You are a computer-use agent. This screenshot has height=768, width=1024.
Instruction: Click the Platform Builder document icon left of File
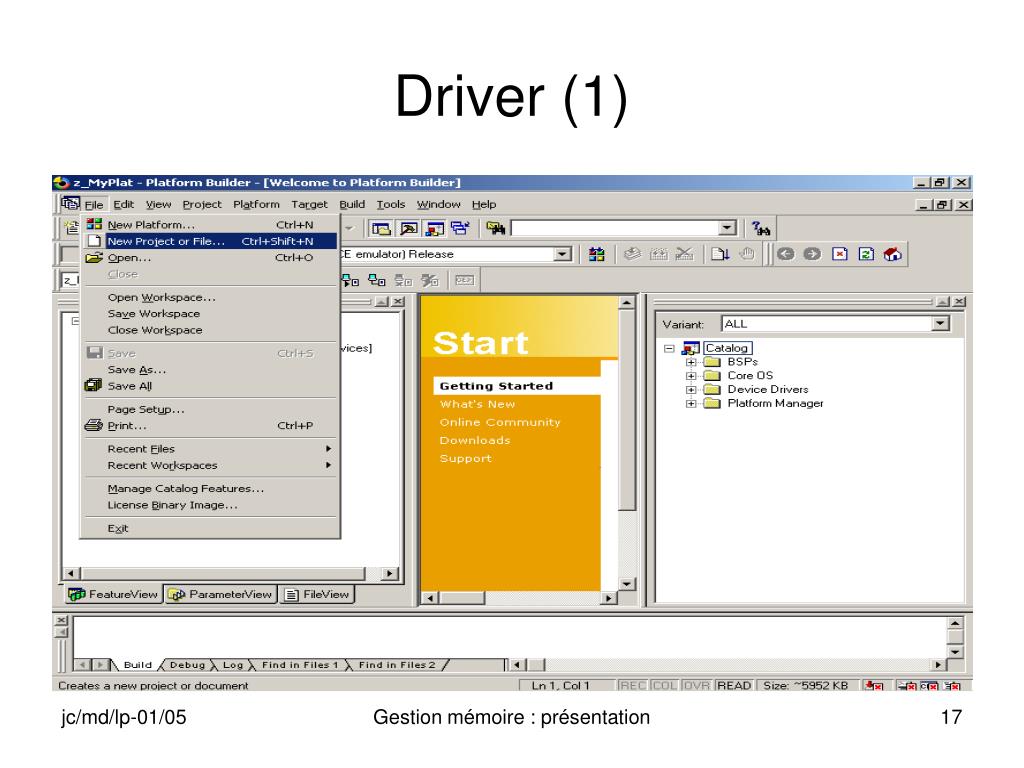(x=71, y=204)
